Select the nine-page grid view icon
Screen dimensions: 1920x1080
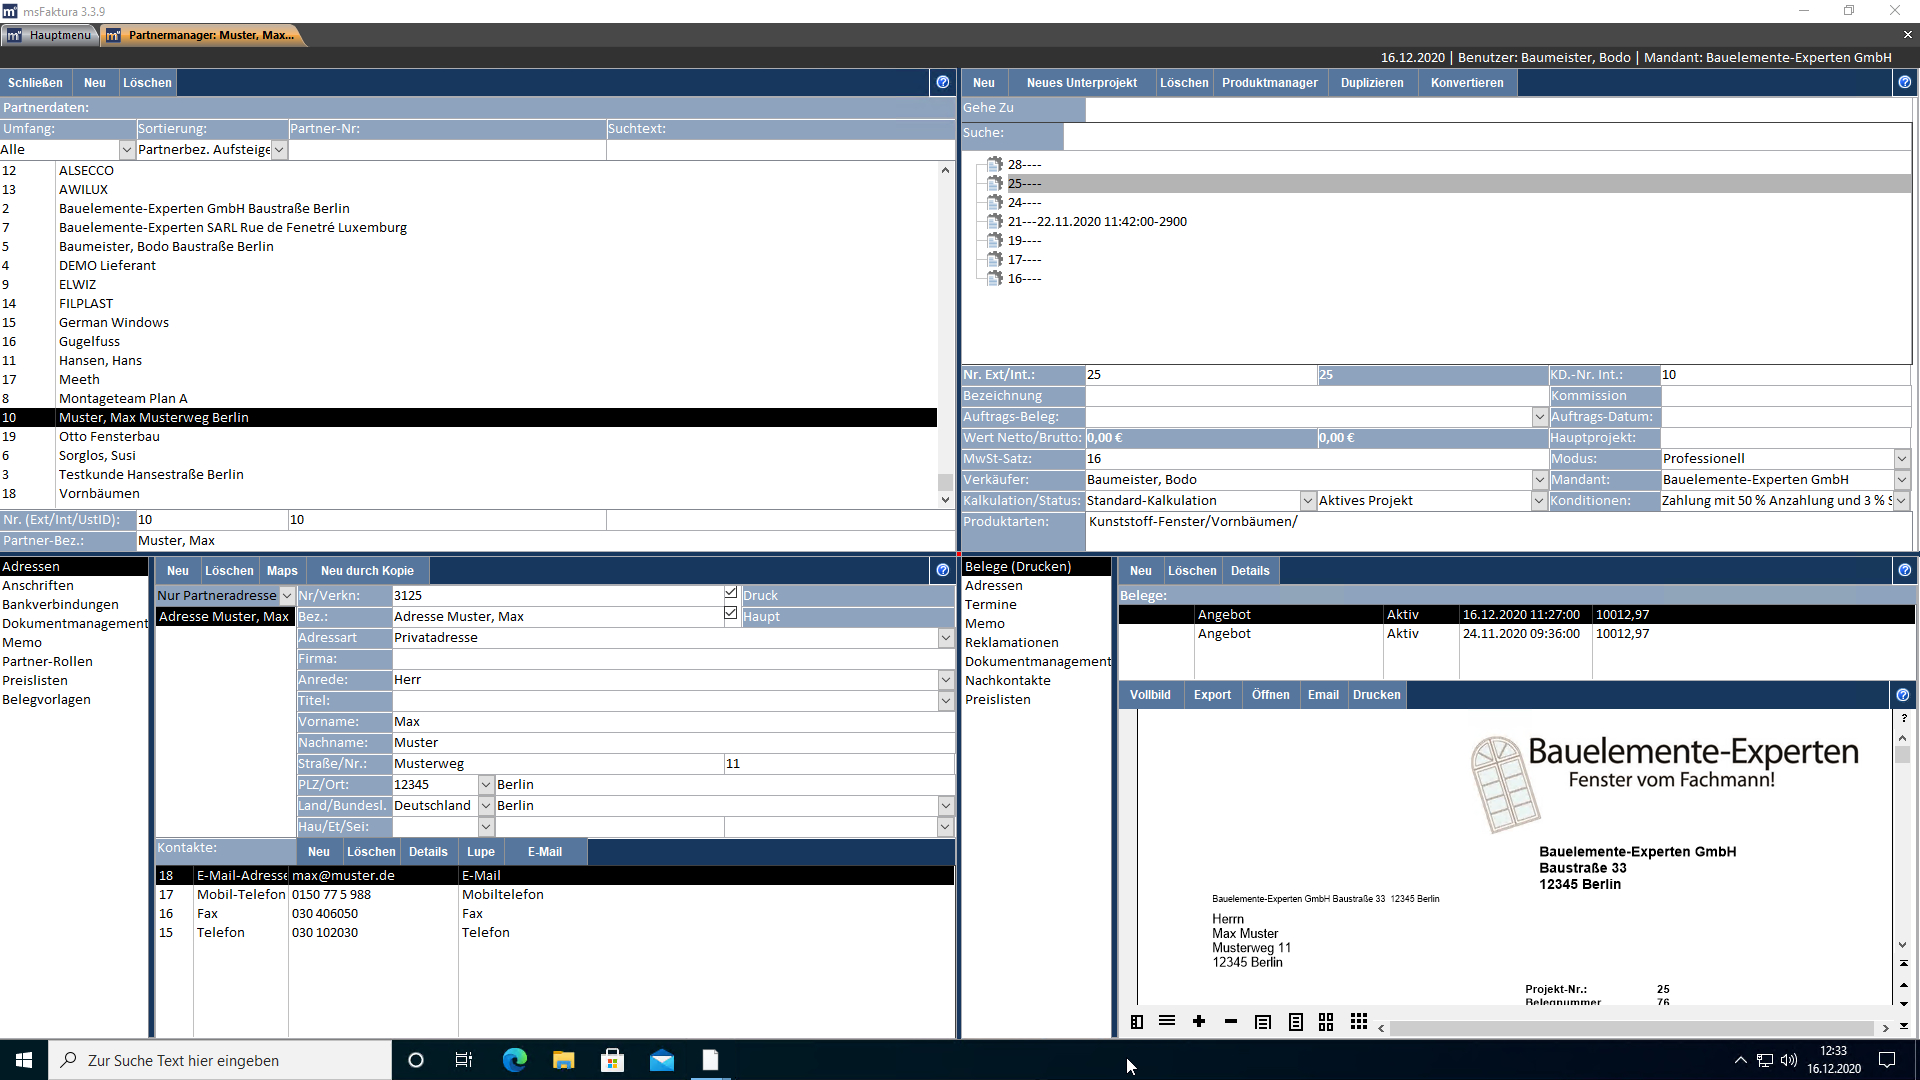1358,1021
